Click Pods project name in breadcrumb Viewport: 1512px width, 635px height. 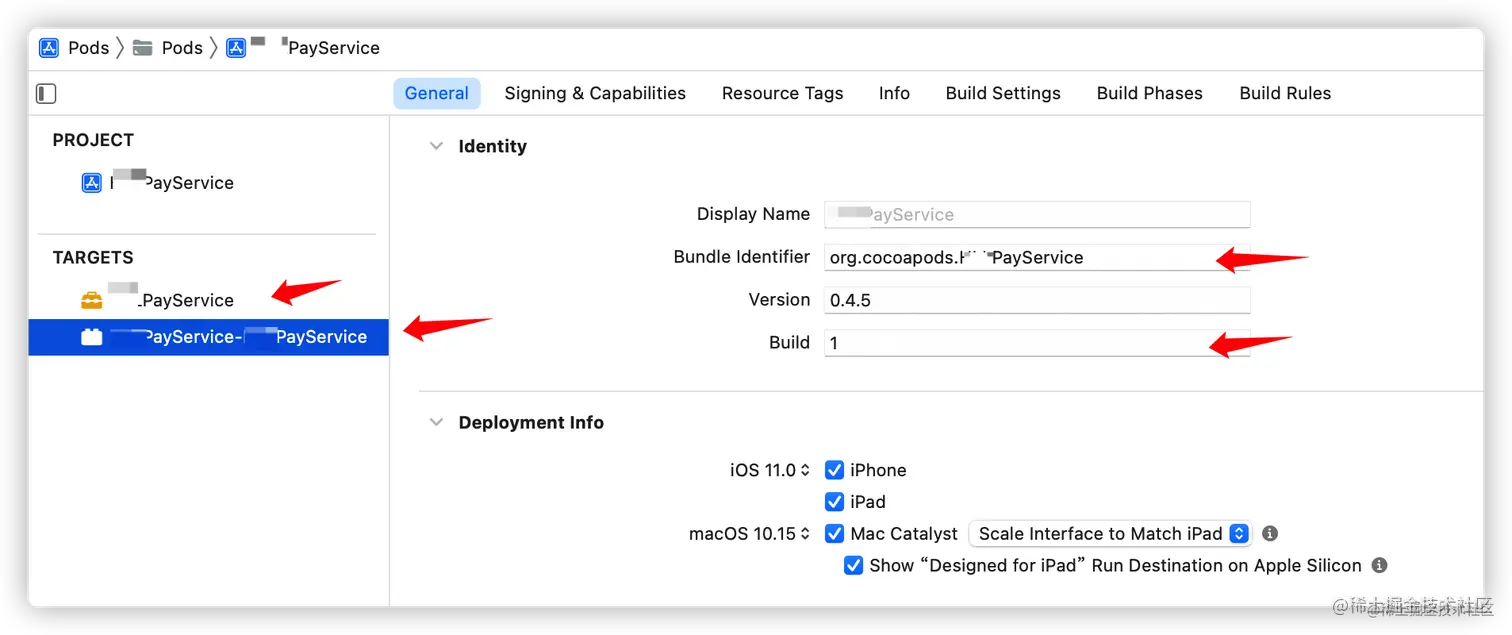coord(89,48)
